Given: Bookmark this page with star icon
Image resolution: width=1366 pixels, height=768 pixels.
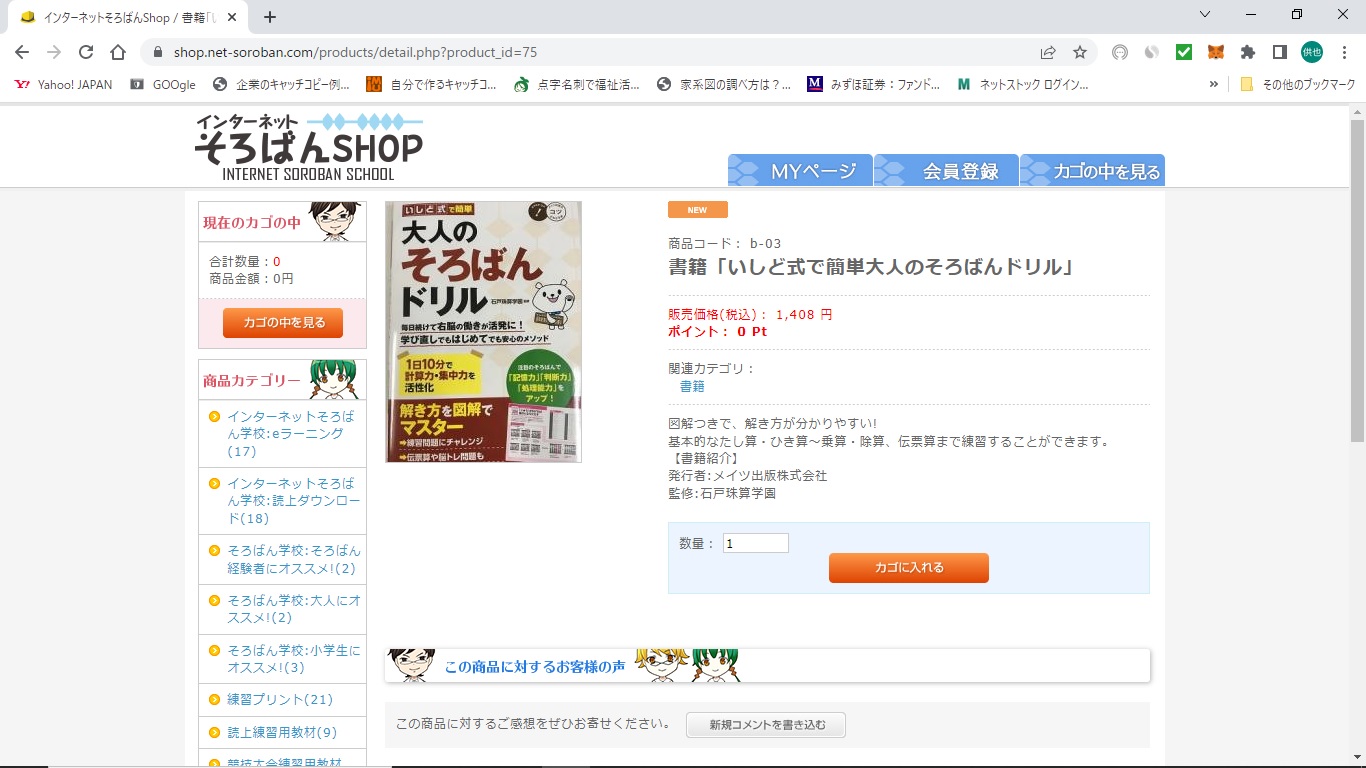Looking at the screenshot, I should click(1080, 52).
